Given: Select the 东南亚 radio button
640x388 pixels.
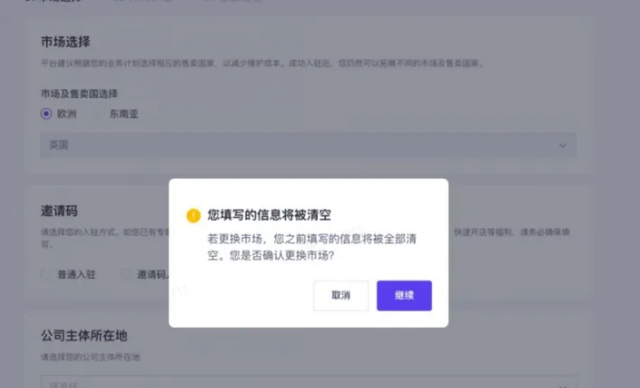Looking at the screenshot, I should [x=98, y=114].
